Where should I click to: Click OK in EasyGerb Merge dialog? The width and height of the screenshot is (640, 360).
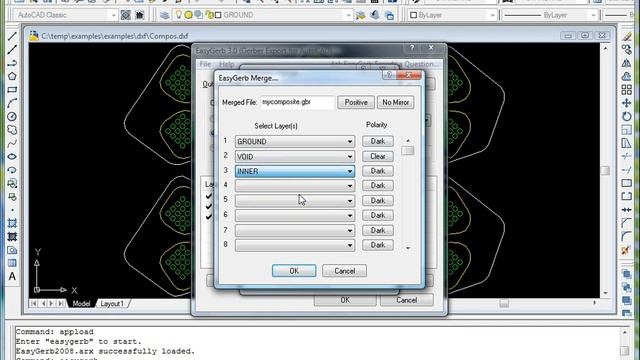pos(294,271)
